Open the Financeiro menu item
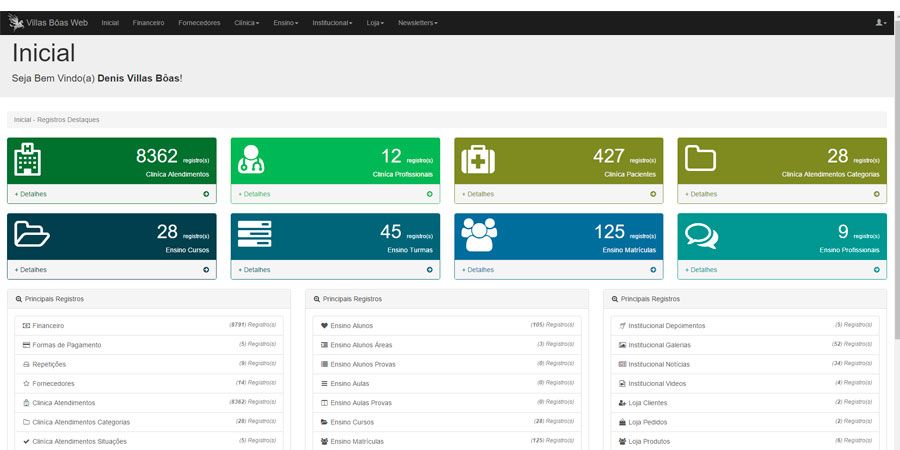 (x=148, y=22)
